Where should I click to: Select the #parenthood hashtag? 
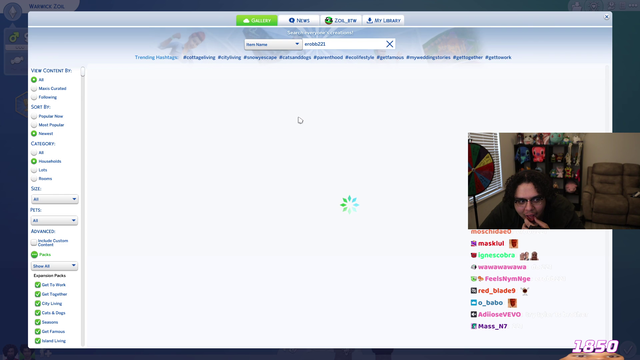(328, 58)
